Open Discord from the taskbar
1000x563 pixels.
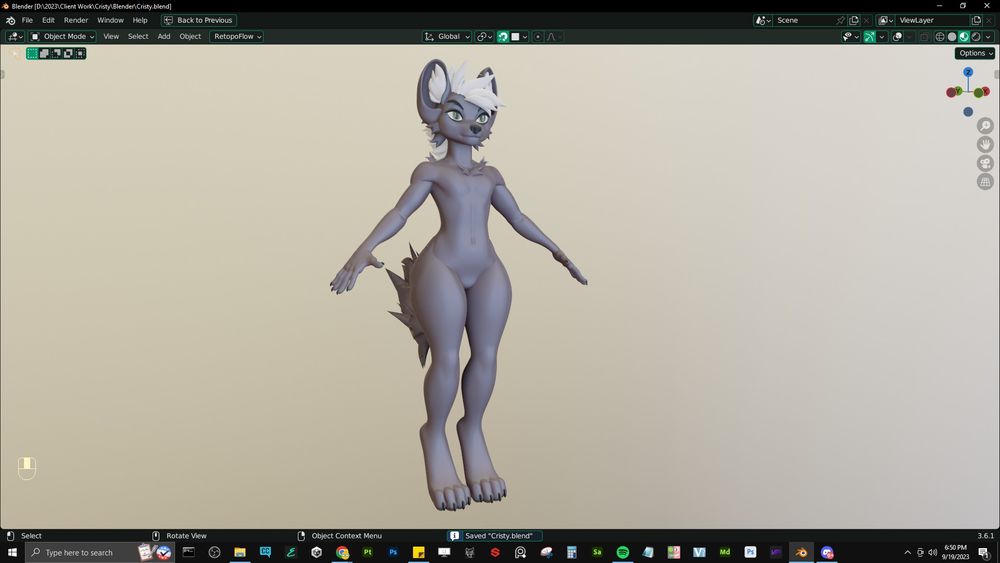pyautogui.click(x=827, y=552)
